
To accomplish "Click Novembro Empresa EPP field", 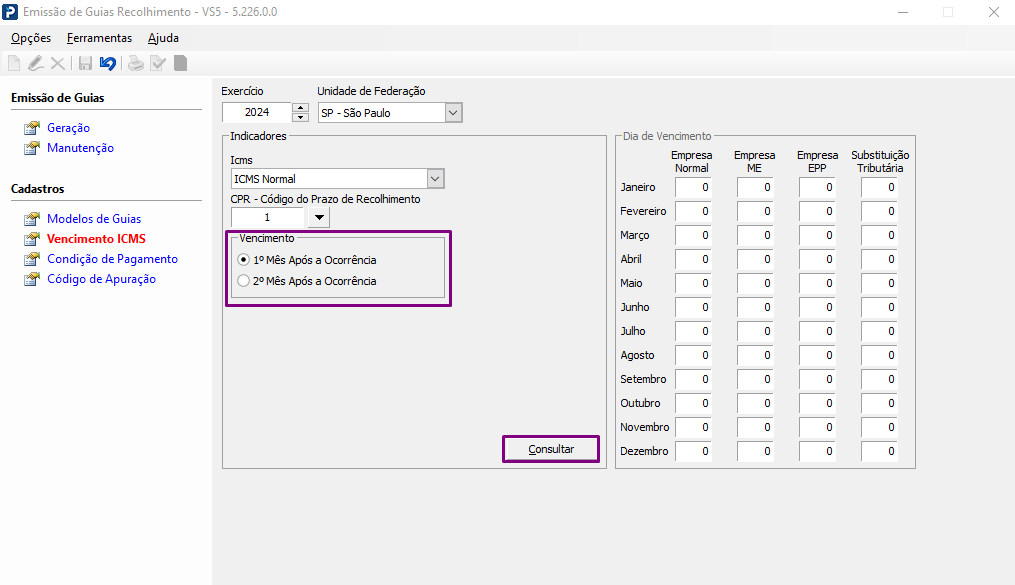I will pyautogui.click(x=818, y=427).
